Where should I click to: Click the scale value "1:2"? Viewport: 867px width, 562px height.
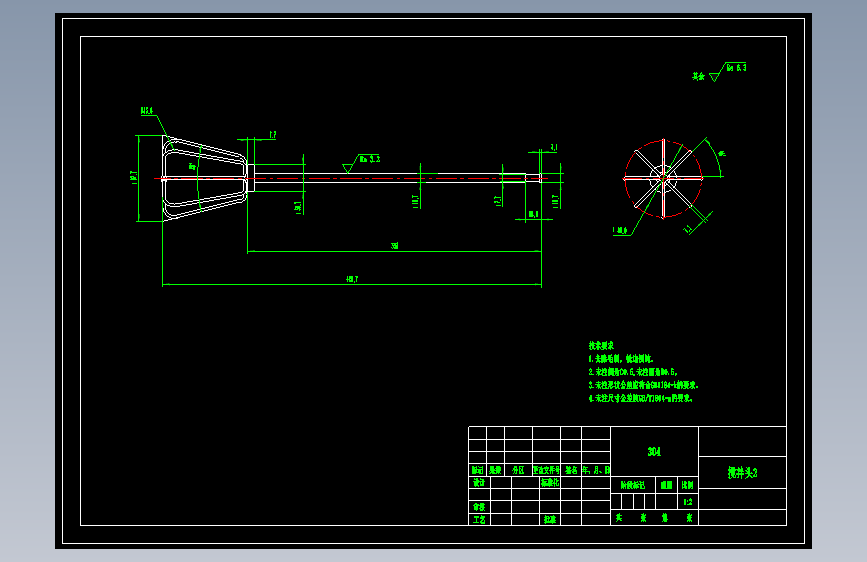687,502
